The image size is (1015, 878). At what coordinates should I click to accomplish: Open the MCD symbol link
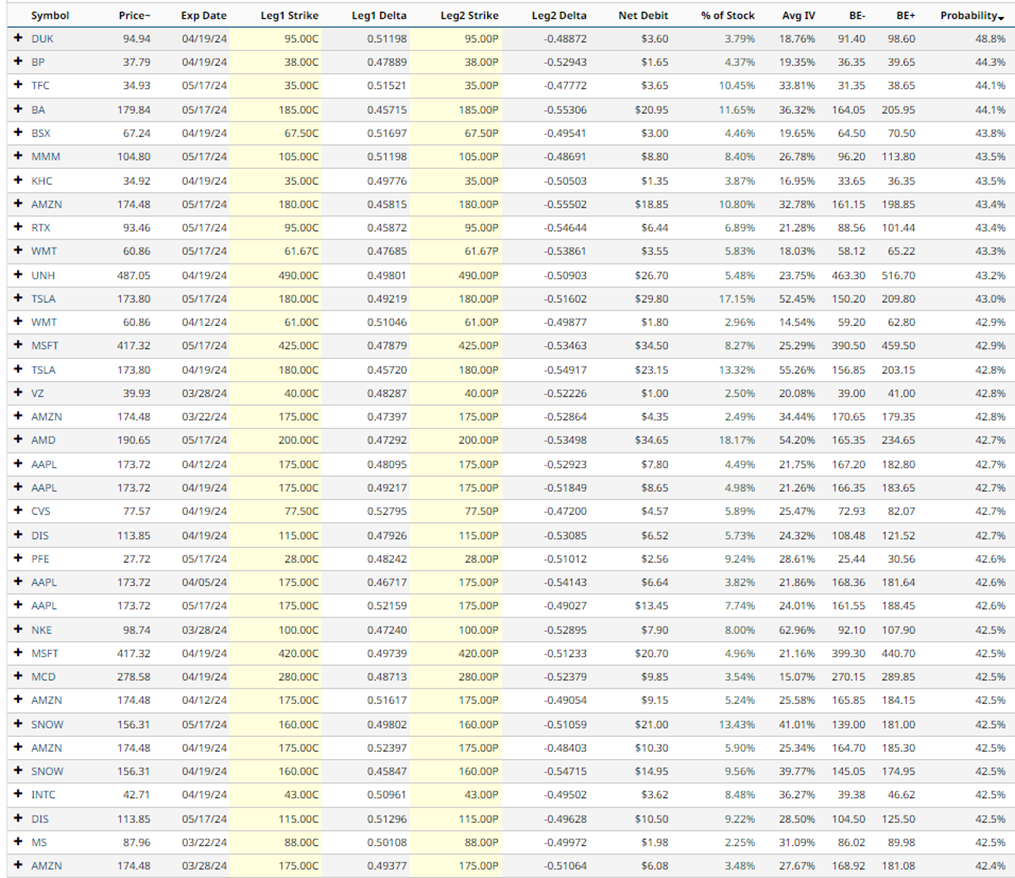click(x=43, y=677)
